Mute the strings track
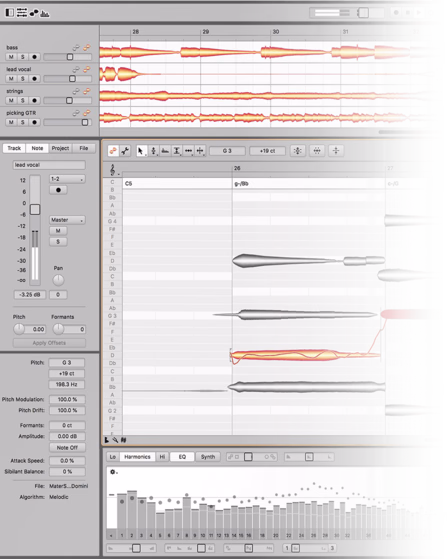Screen dimensions: 447x559 pyautogui.click(x=11, y=101)
